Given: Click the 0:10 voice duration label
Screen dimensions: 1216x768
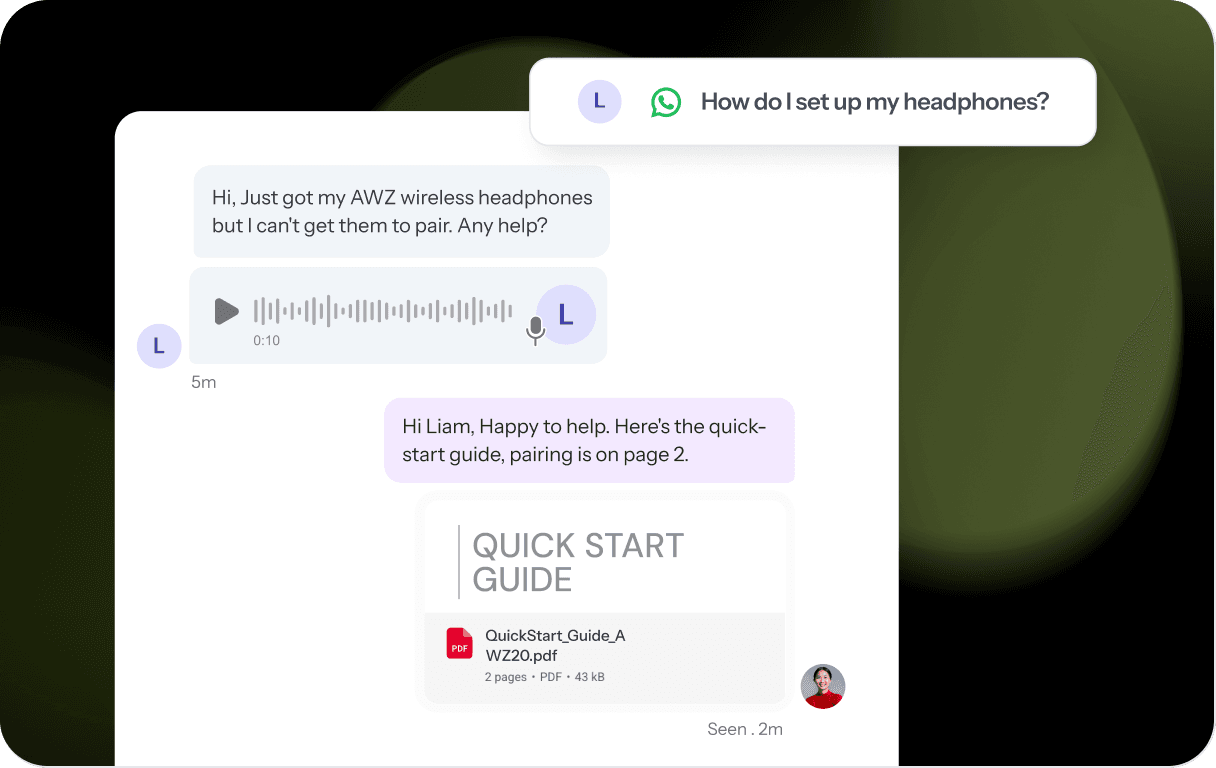Looking at the screenshot, I should 266,340.
